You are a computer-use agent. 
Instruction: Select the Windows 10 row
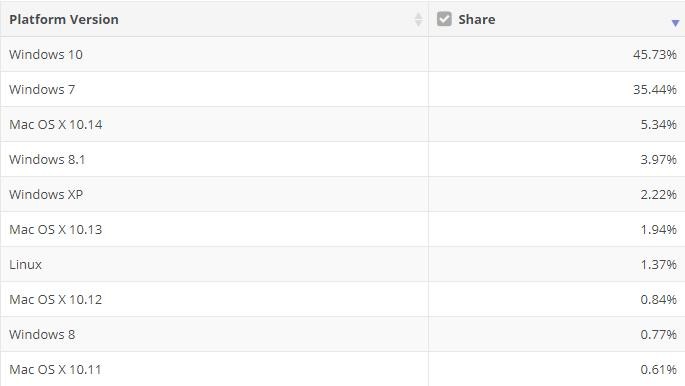pyautogui.click(x=342, y=54)
